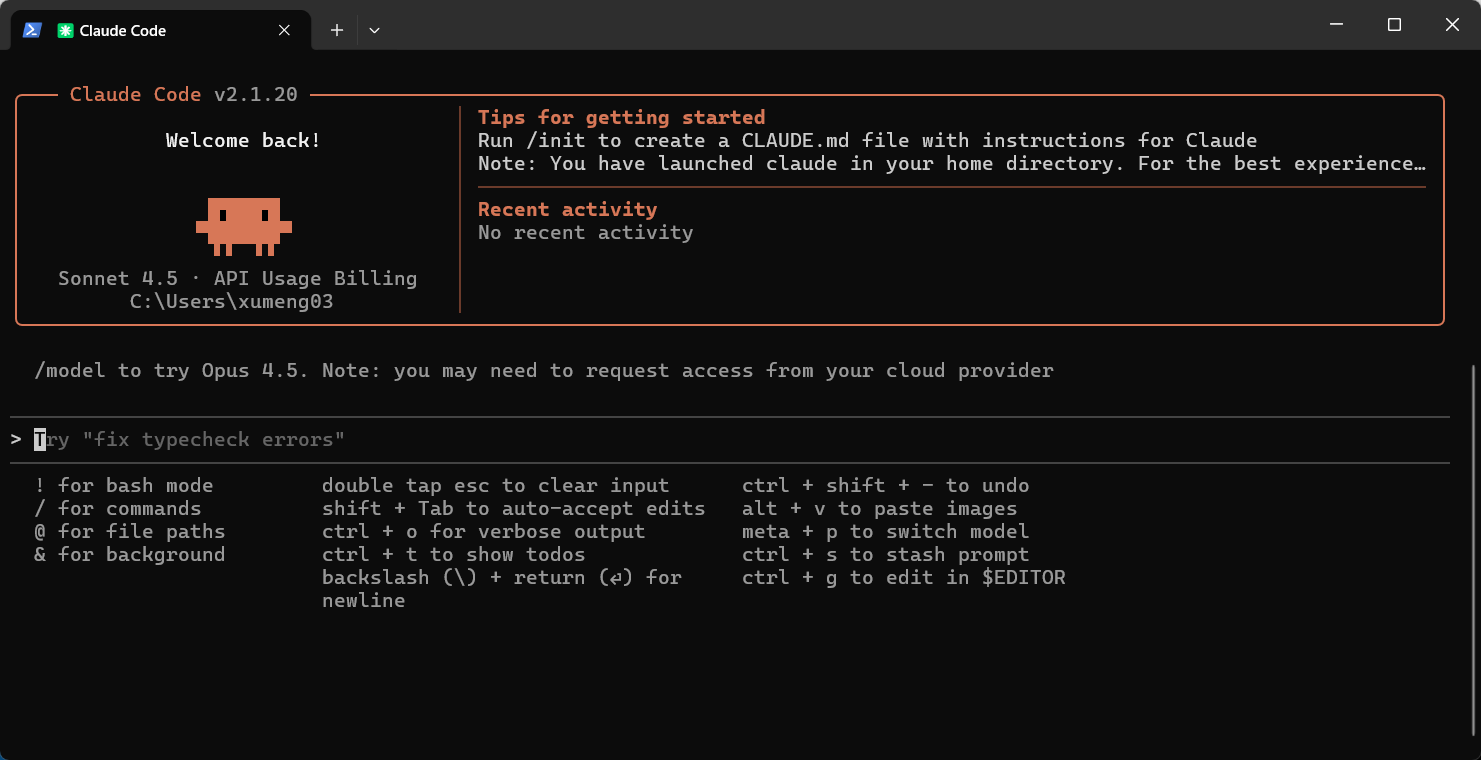The image size is (1481, 760).
Task: Click "alt + v to paste images"
Action: coord(879,508)
